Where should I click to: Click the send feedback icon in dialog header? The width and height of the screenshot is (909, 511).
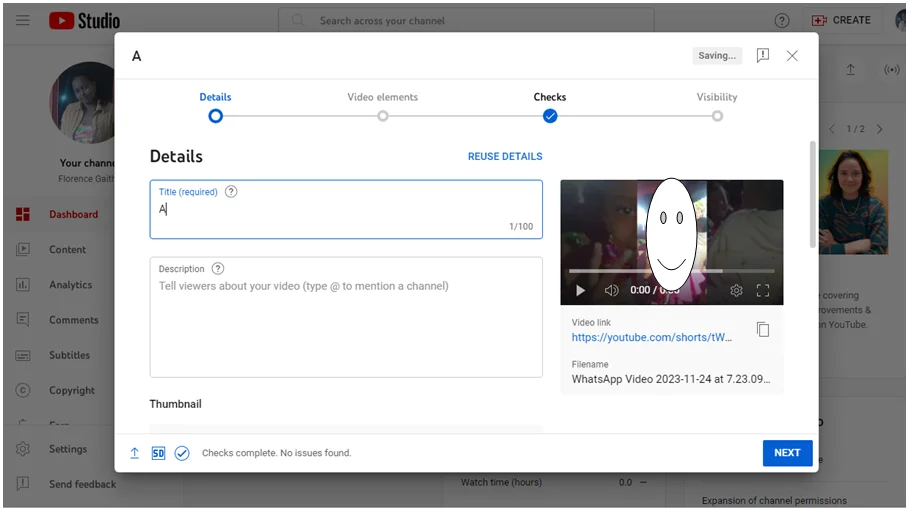pyautogui.click(x=763, y=56)
